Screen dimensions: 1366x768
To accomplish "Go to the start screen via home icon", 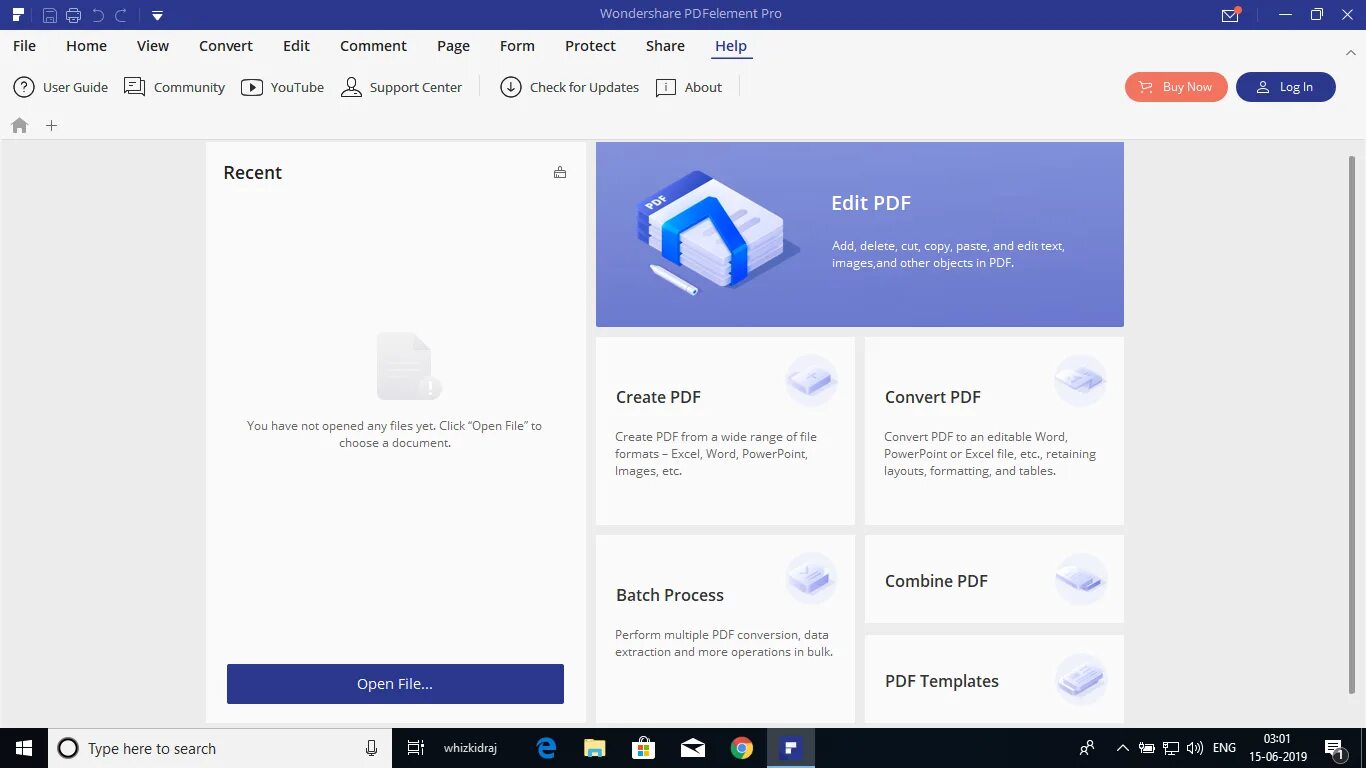I will coord(18,125).
